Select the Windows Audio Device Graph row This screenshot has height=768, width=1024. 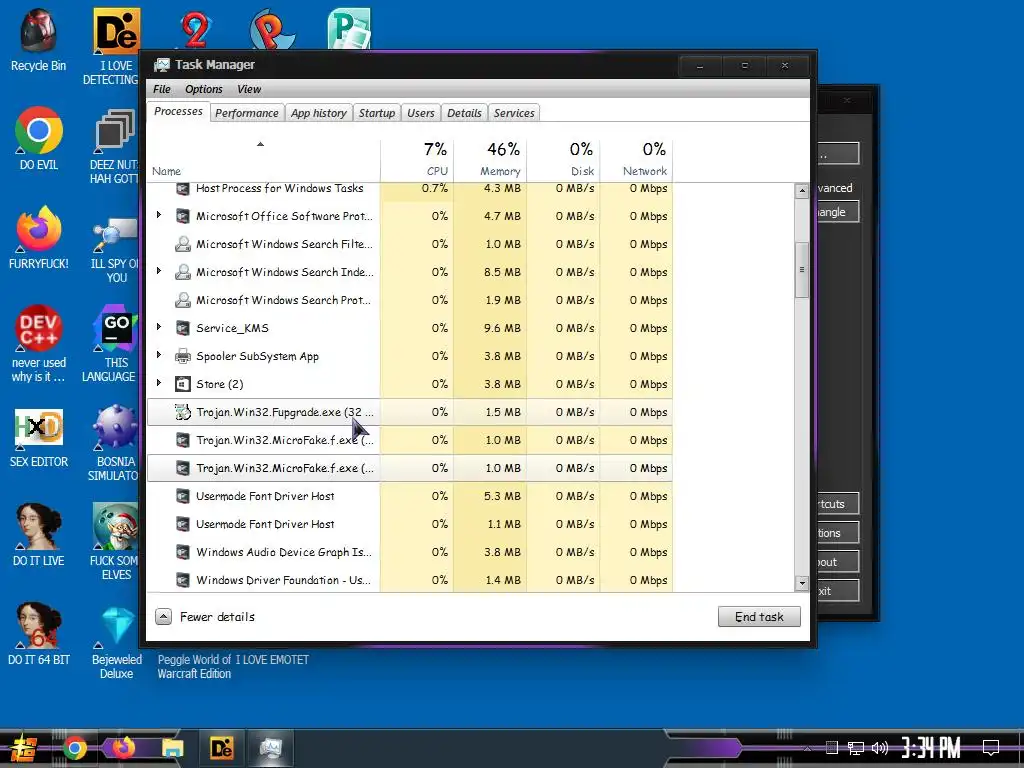point(410,552)
